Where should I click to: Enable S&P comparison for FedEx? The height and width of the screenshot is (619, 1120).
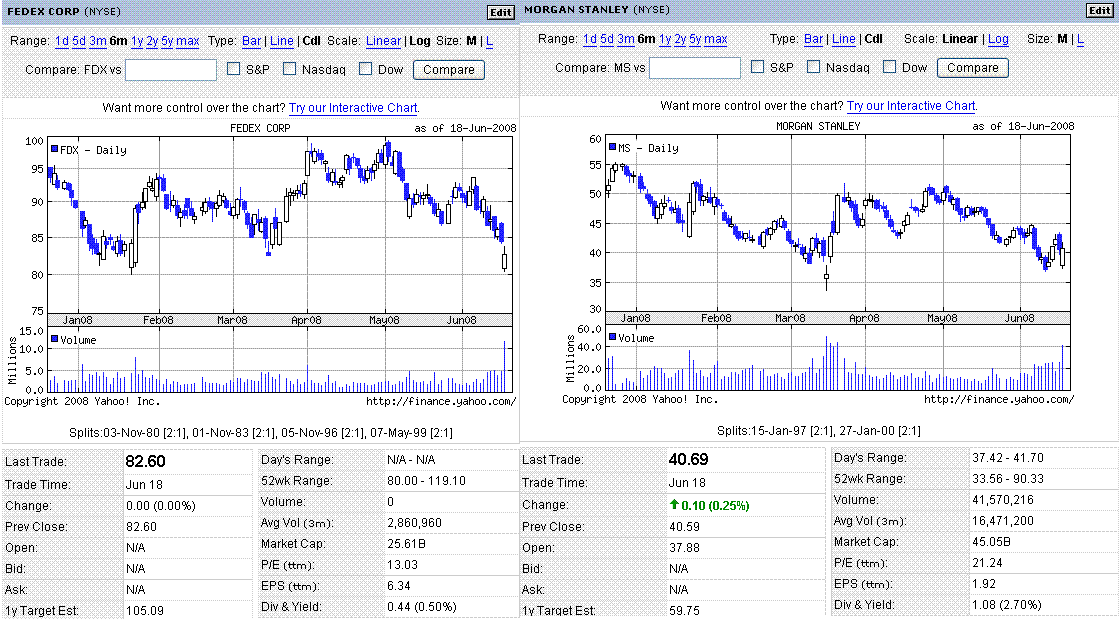[x=234, y=69]
